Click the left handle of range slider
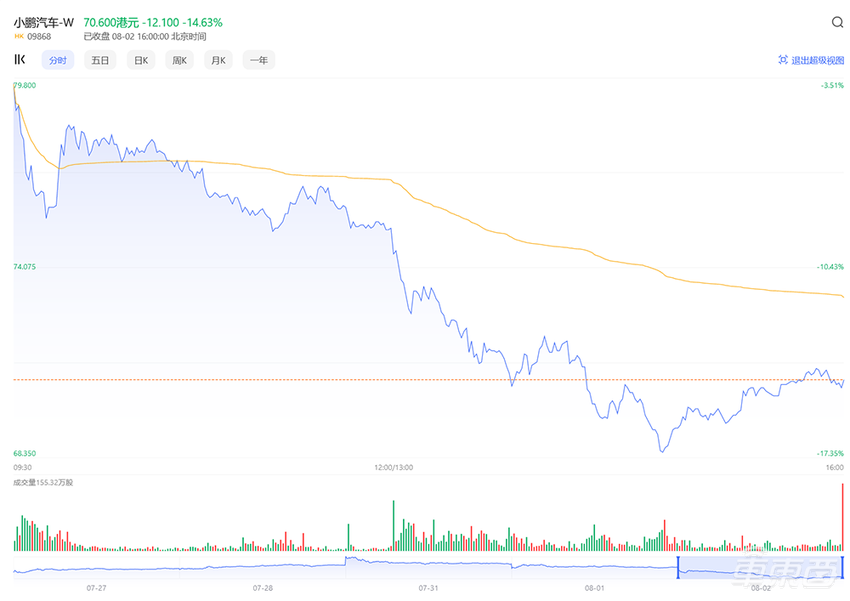This screenshot has height=601, width=850. 678,567
